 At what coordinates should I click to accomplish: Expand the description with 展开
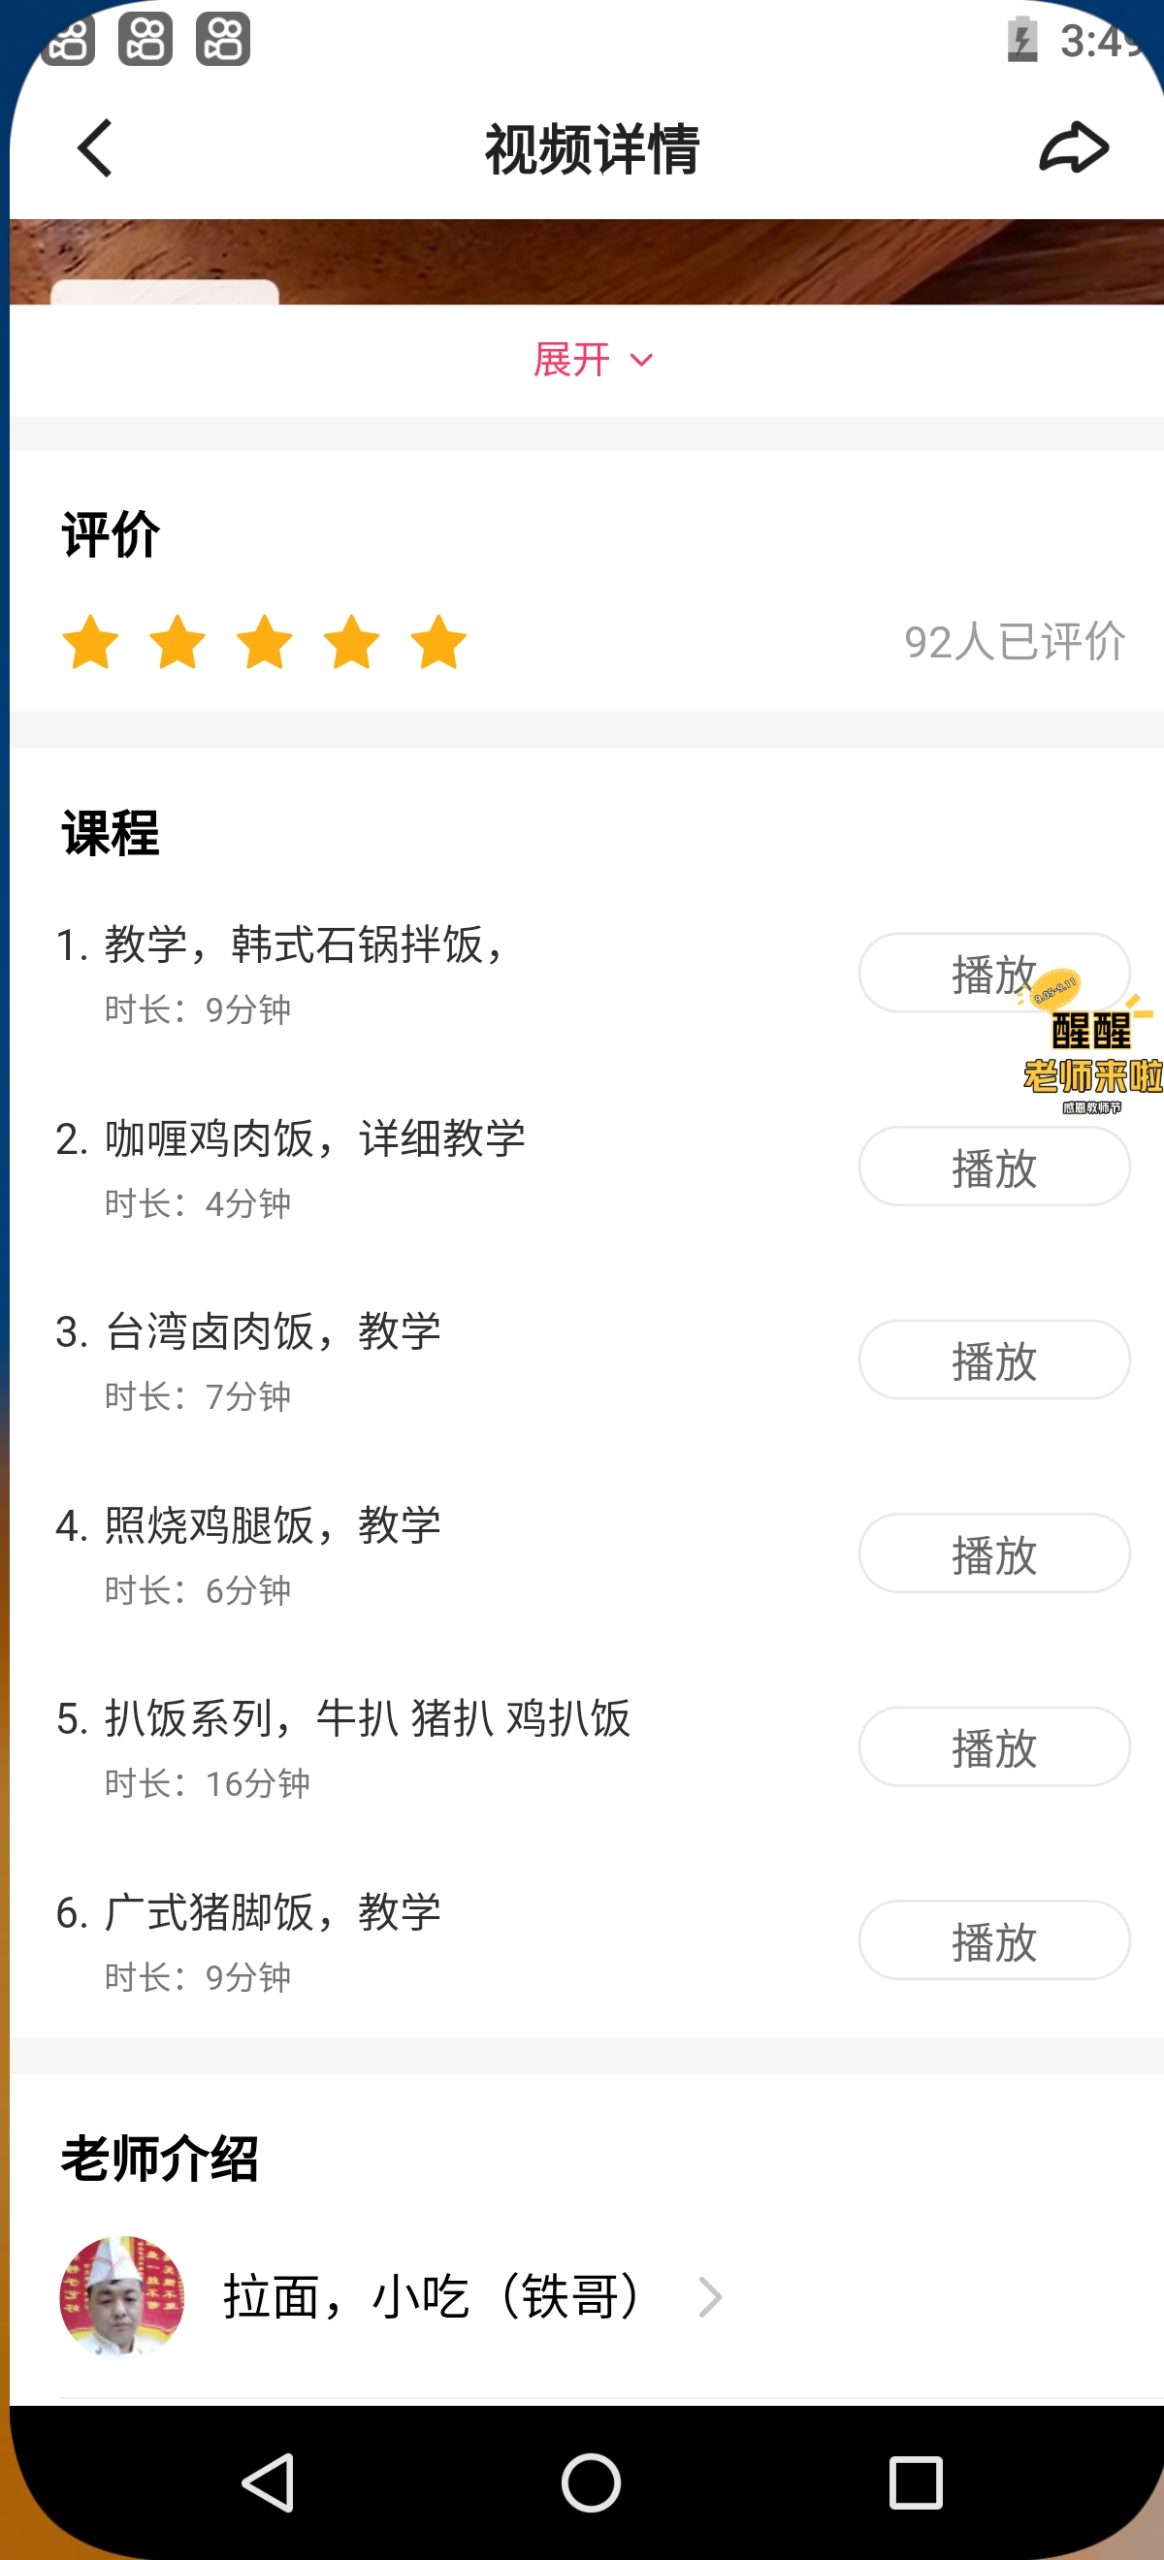coord(591,360)
